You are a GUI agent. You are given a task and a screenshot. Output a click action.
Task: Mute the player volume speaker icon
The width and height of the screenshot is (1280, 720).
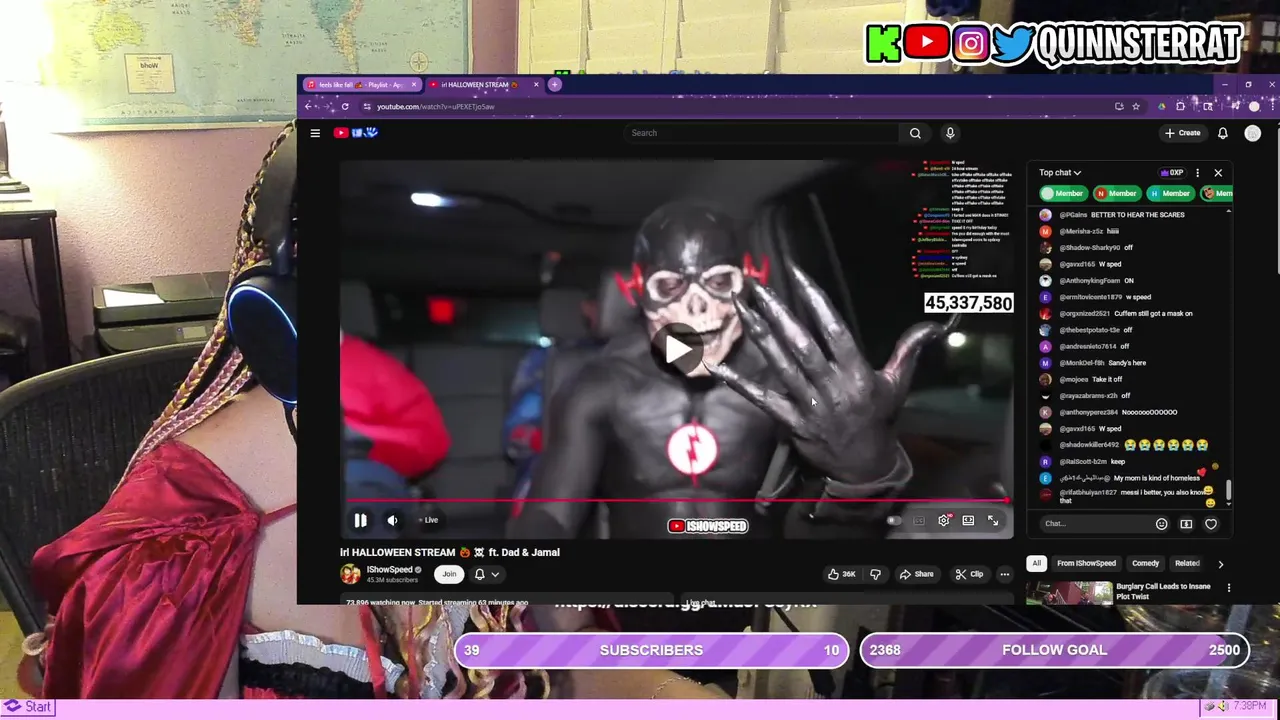pos(392,520)
